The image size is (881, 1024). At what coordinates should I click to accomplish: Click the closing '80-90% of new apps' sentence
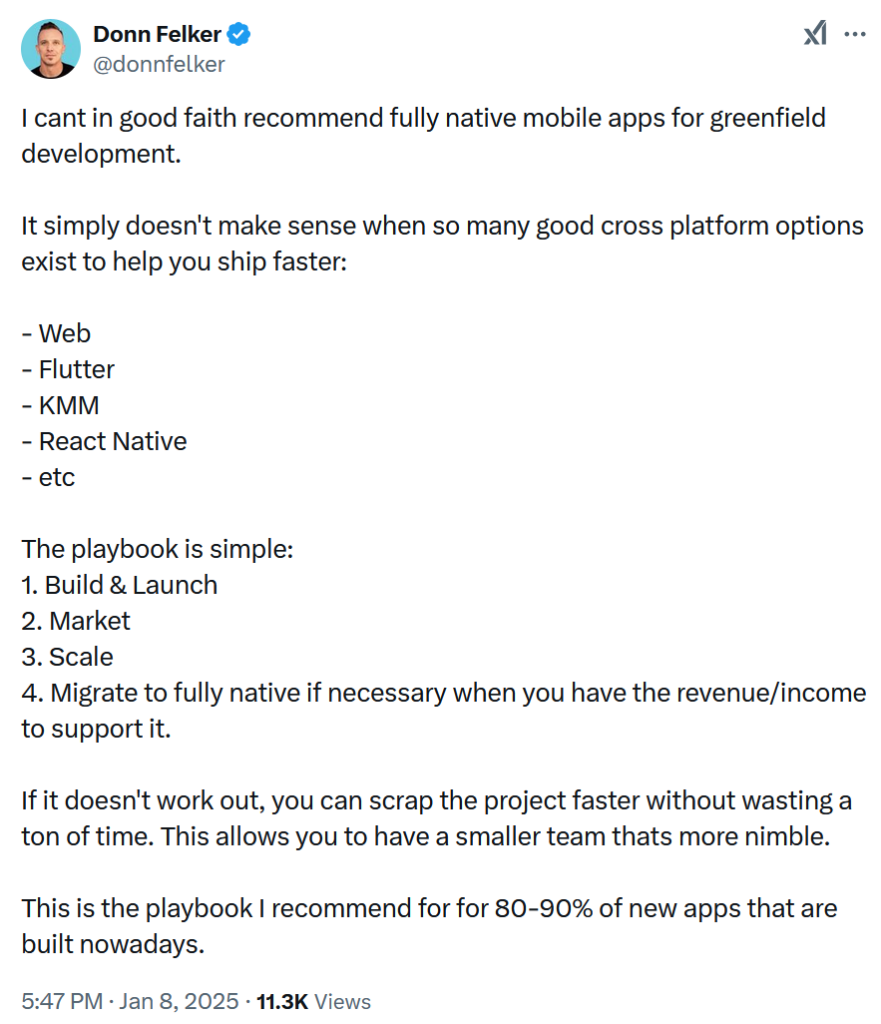click(x=429, y=926)
